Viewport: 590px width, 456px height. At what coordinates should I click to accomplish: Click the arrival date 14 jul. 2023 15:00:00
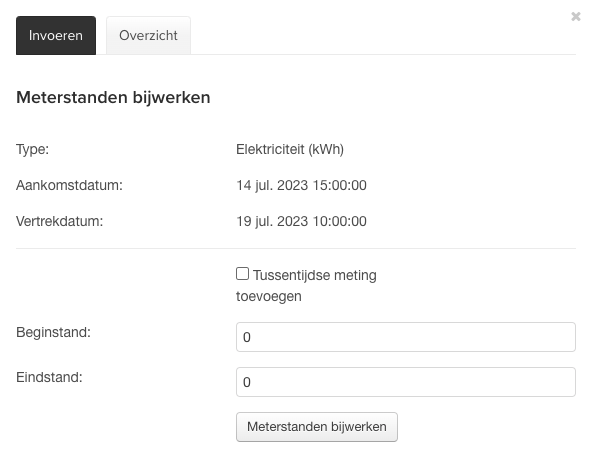tap(301, 185)
